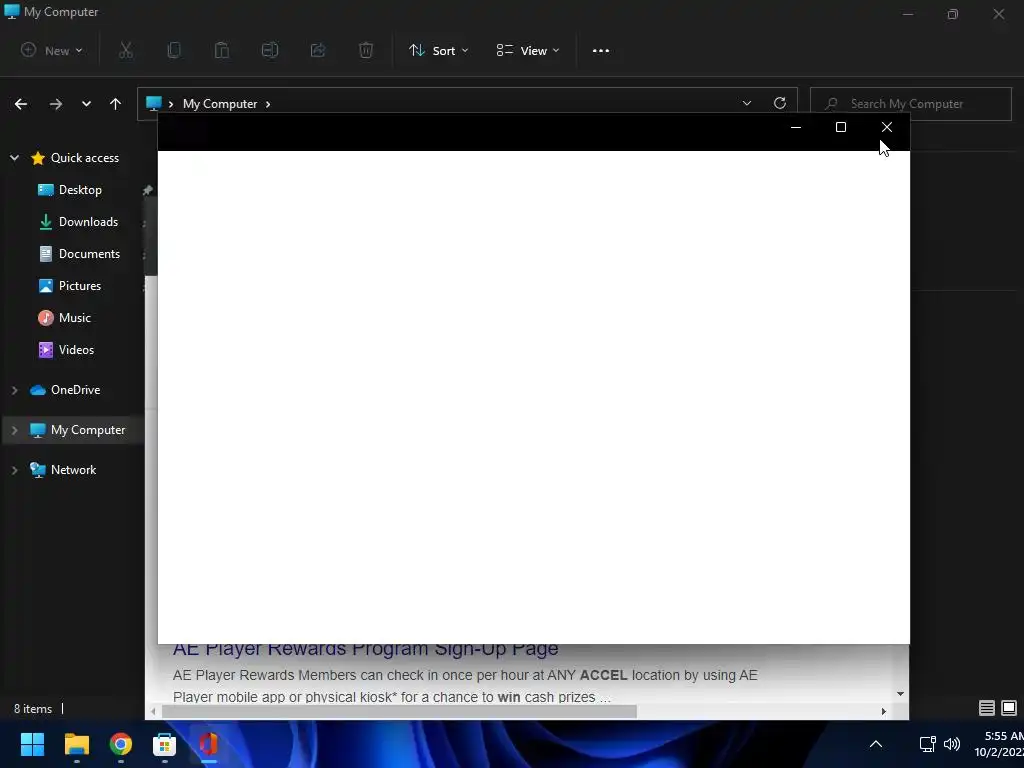Click the My Computer breadcrumb in address bar
The width and height of the screenshot is (1024, 768).
click(220, 104)
